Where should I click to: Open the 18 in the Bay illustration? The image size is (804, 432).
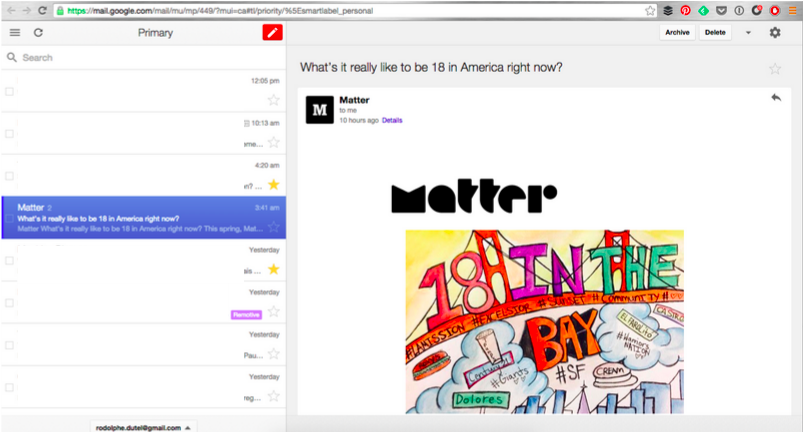(545, 322)
